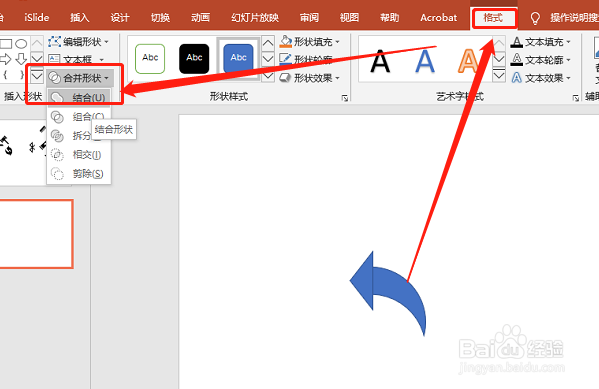Switch to the 插入 tab
The height and width of the screenshot is (389, 599).
(79, 18)
